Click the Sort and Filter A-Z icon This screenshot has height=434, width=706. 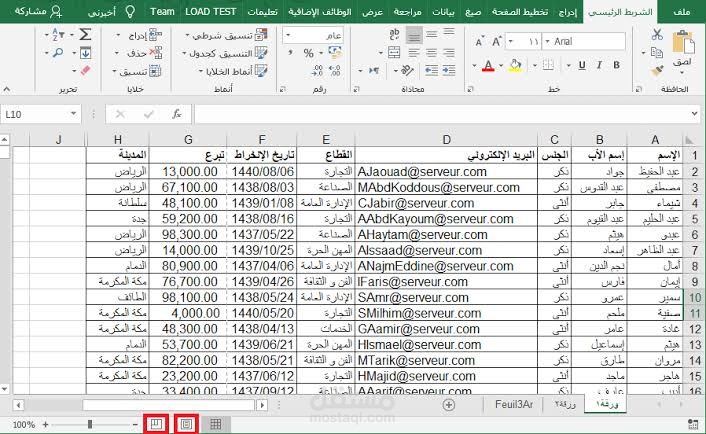(x=58, y=34)
